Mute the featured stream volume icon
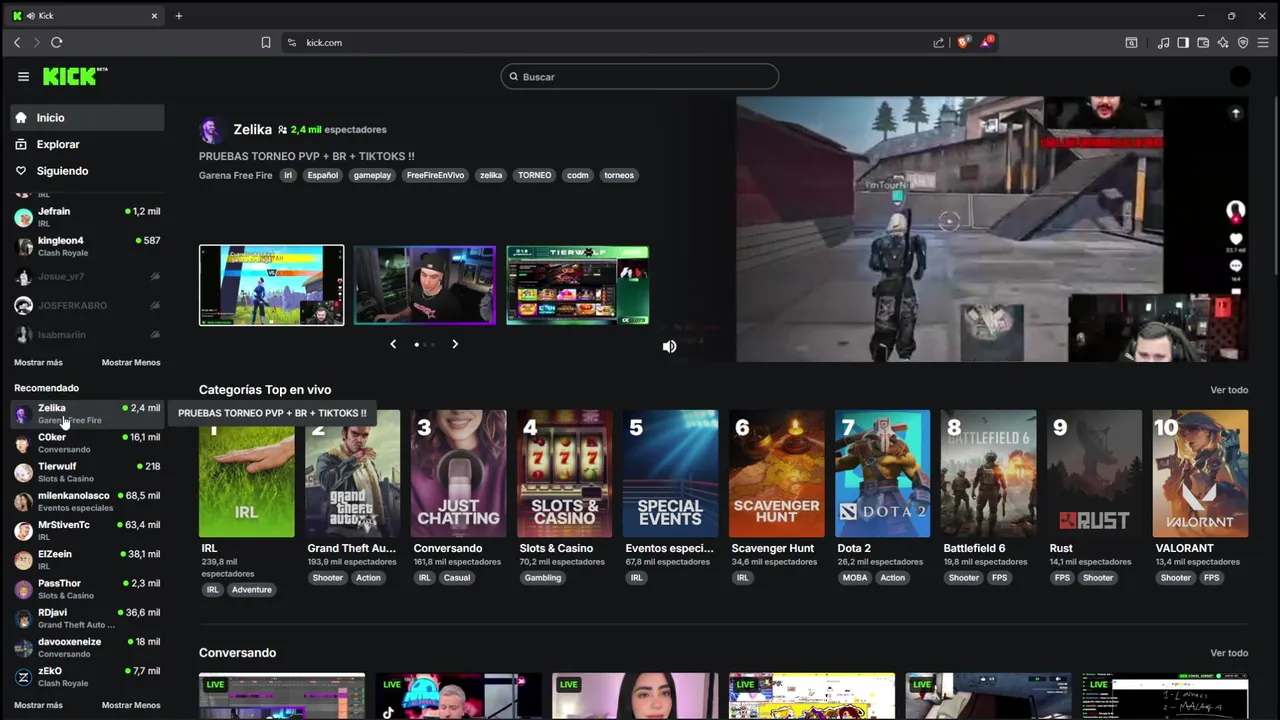 tap(670, 346)
